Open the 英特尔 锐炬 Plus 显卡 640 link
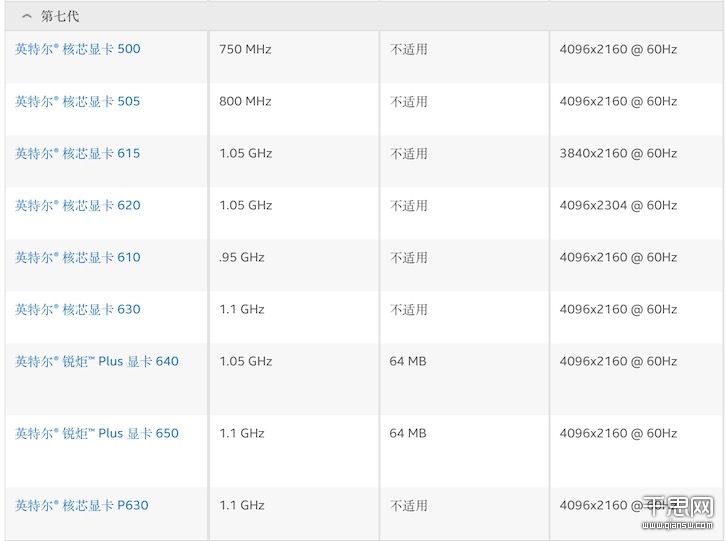The width and height of the screenshot is (726, 541). point(97,361)
